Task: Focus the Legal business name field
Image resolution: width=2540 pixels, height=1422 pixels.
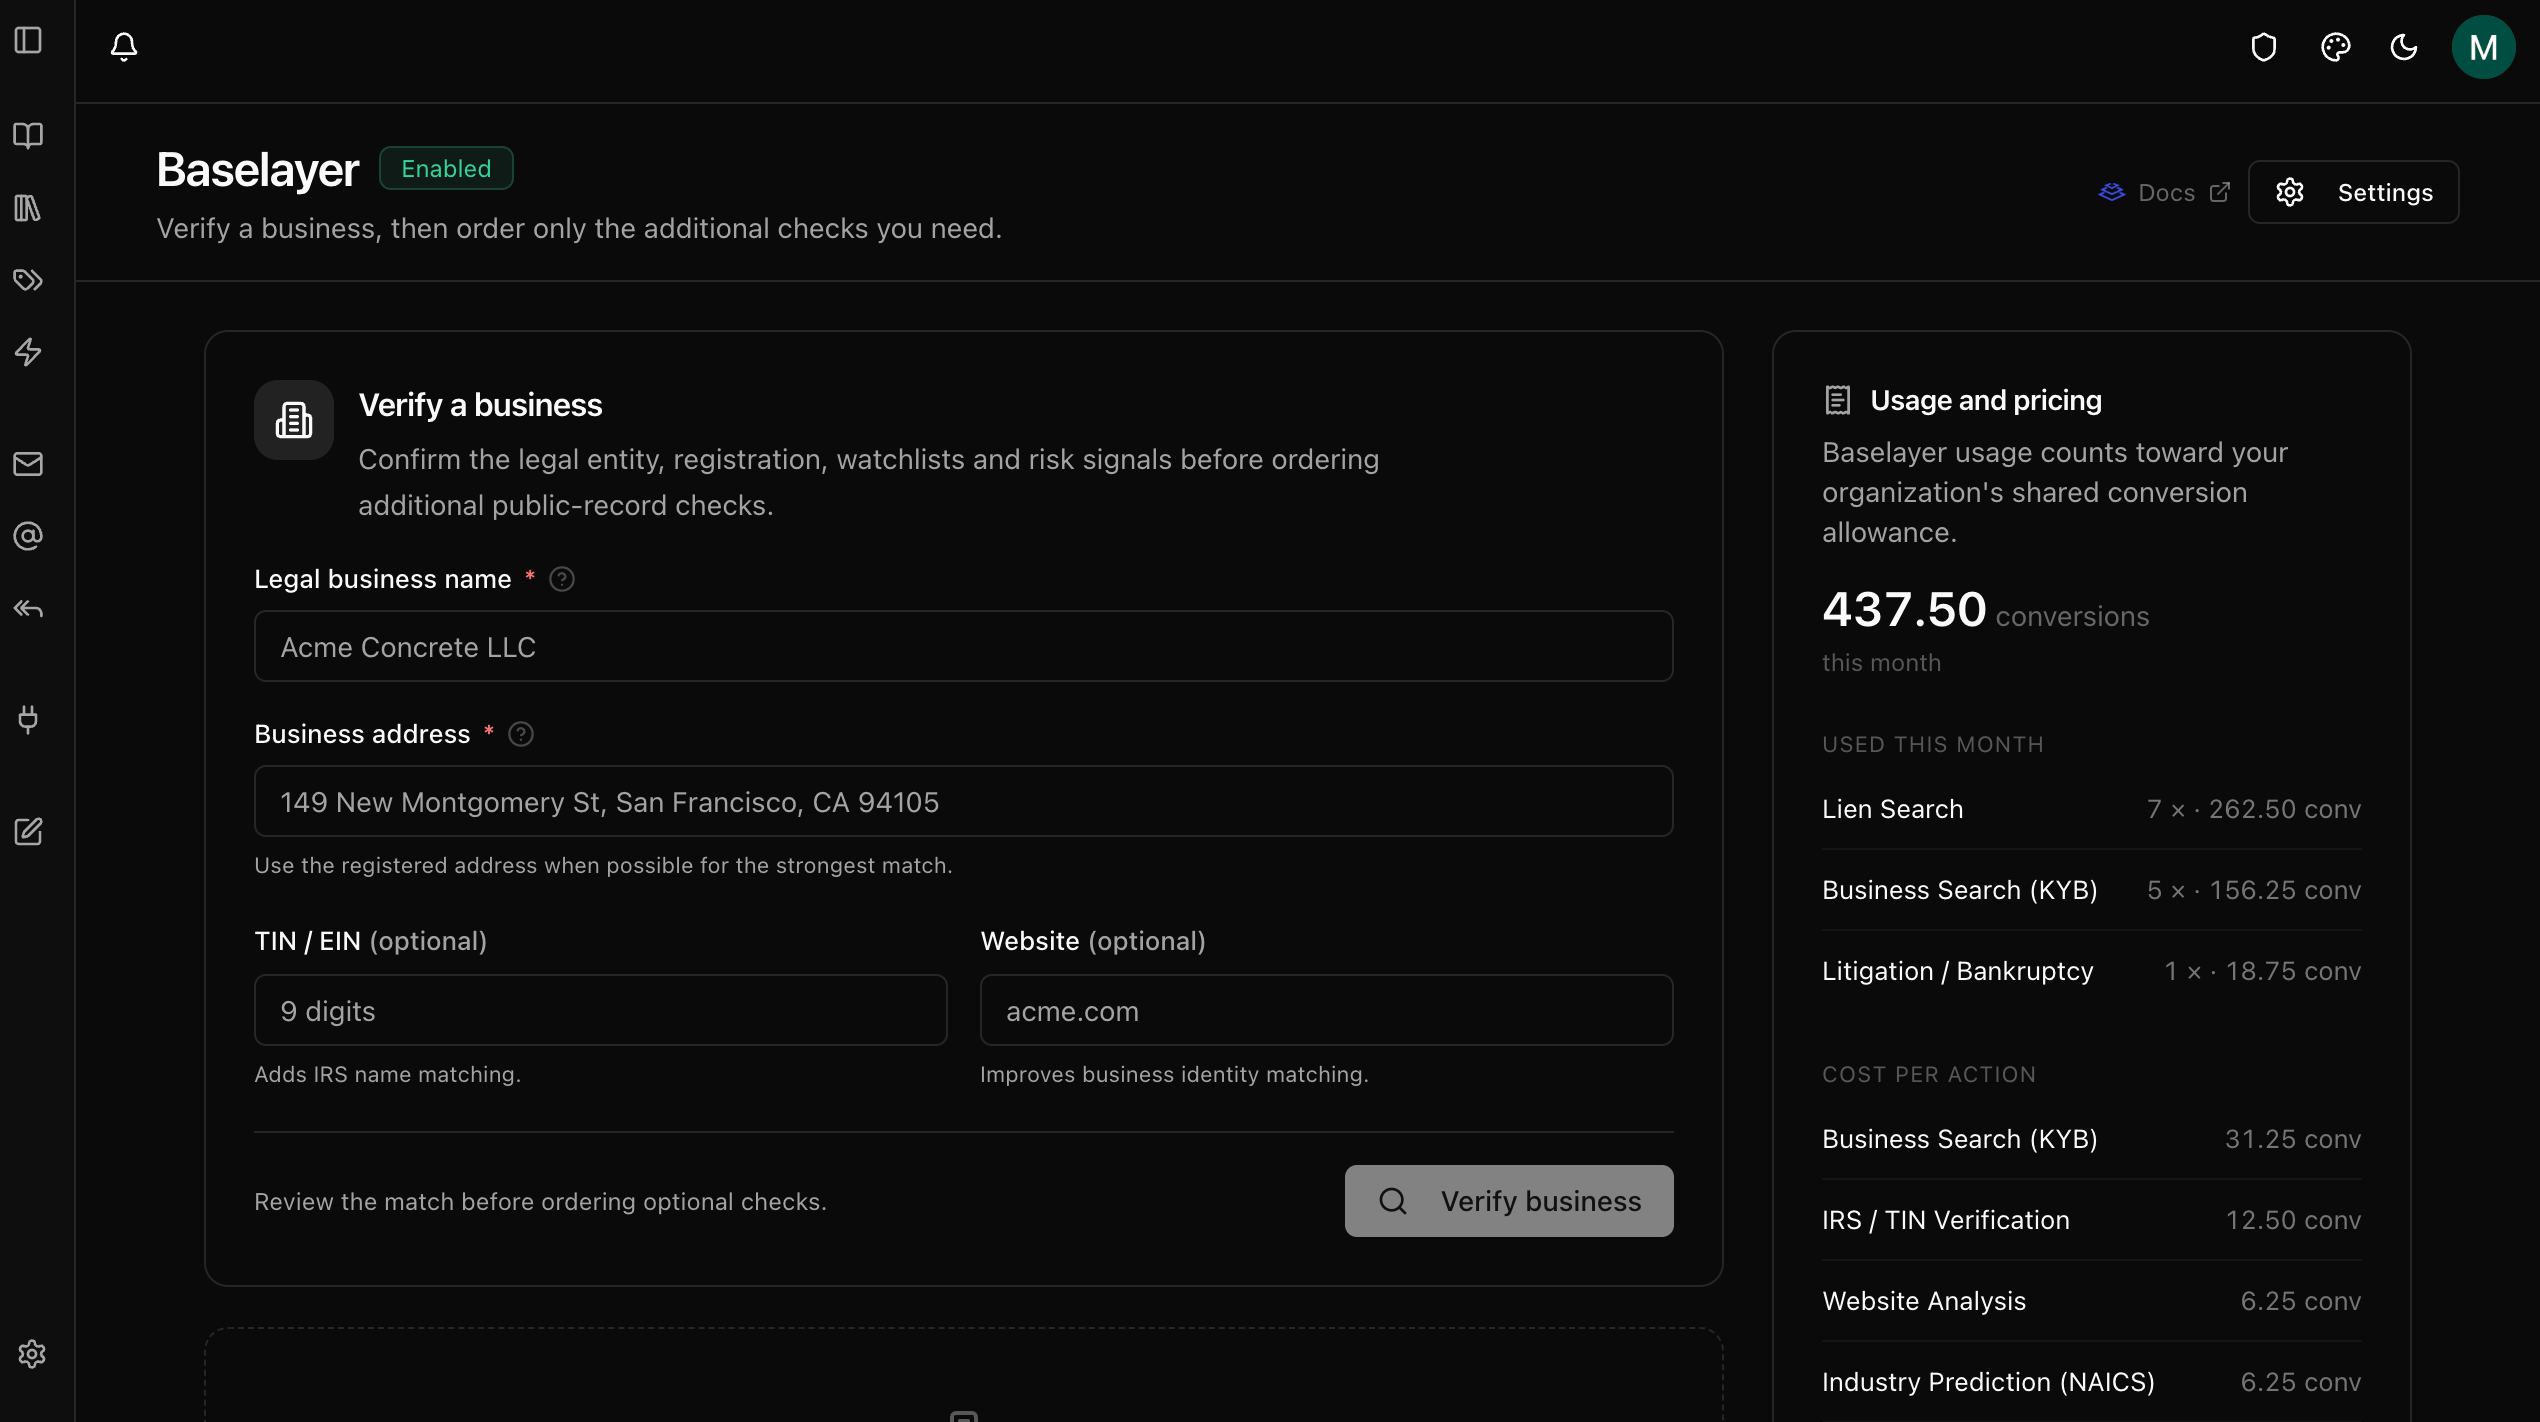Action: point(964,647)
